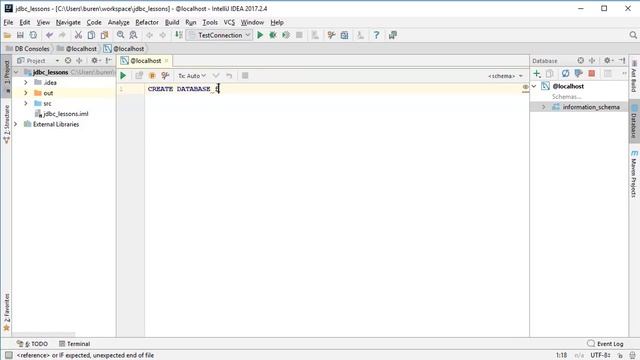Select the @localhost editor tab
The image size is (640, 360).
pos(145,61)
